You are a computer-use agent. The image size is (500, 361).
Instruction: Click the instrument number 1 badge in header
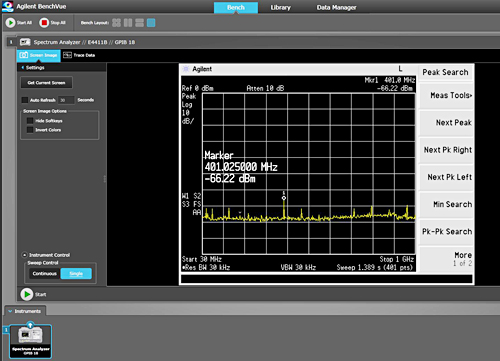click(x=11, y=42)
